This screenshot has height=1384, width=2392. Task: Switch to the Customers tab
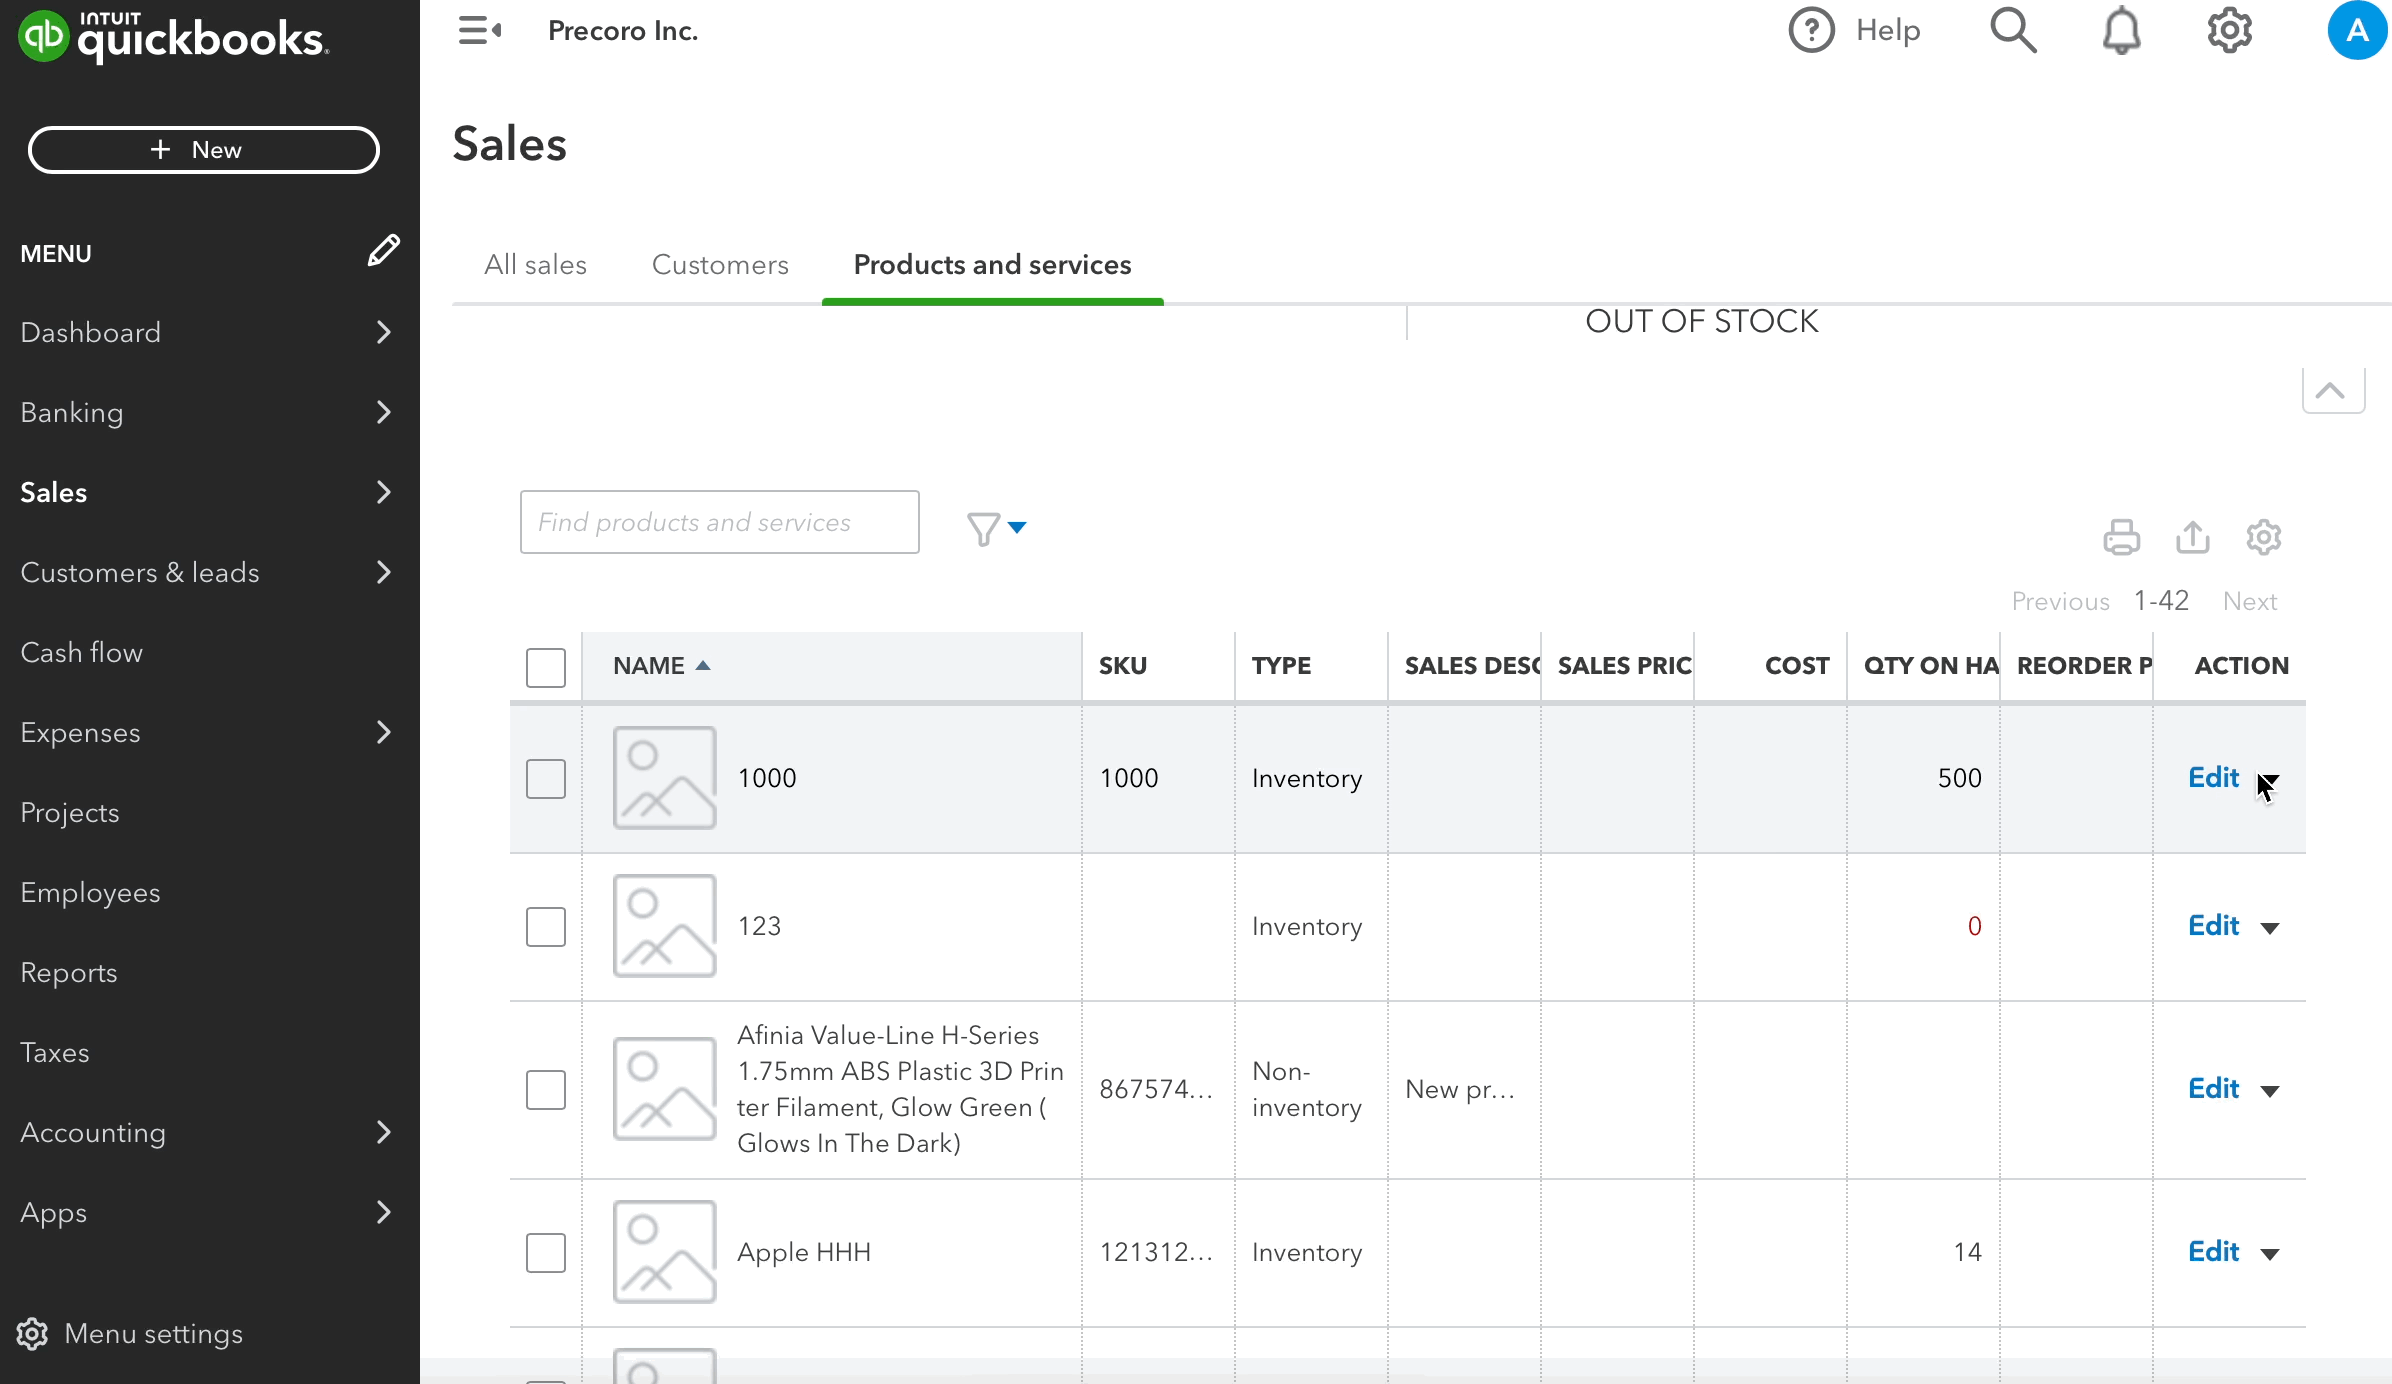(x=719, y=264)
